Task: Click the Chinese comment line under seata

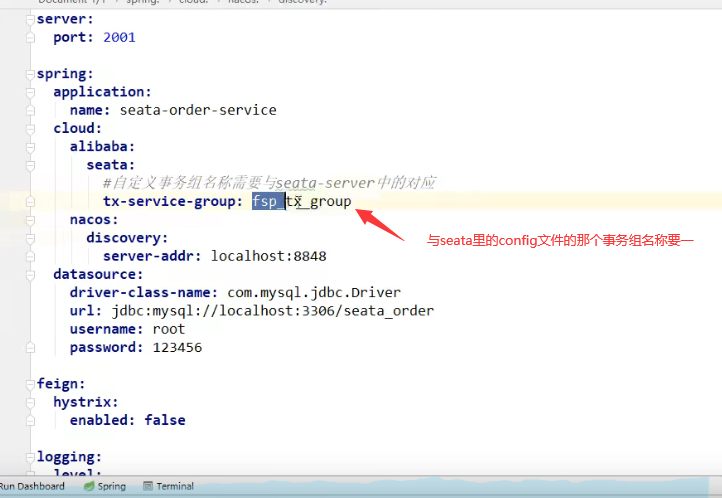Action: (269, 183)
